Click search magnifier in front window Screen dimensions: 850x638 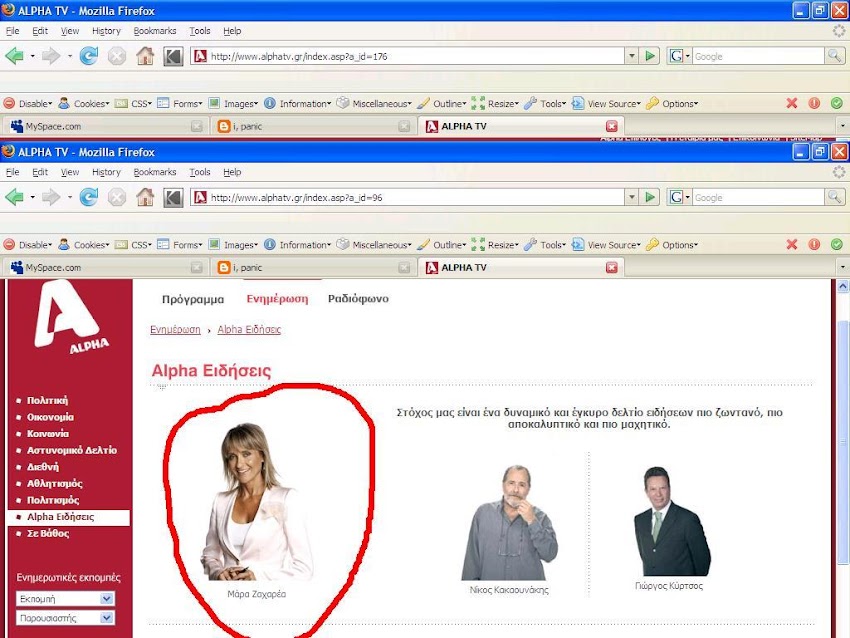(x=835, y=197)
